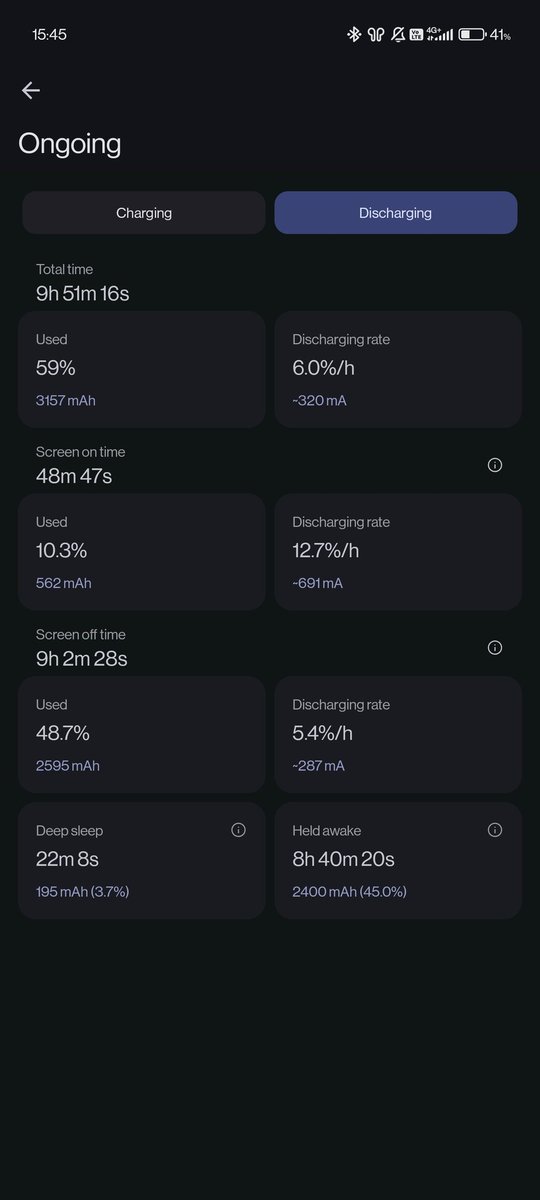Open info icon for Screen on time

click(494, 465)
